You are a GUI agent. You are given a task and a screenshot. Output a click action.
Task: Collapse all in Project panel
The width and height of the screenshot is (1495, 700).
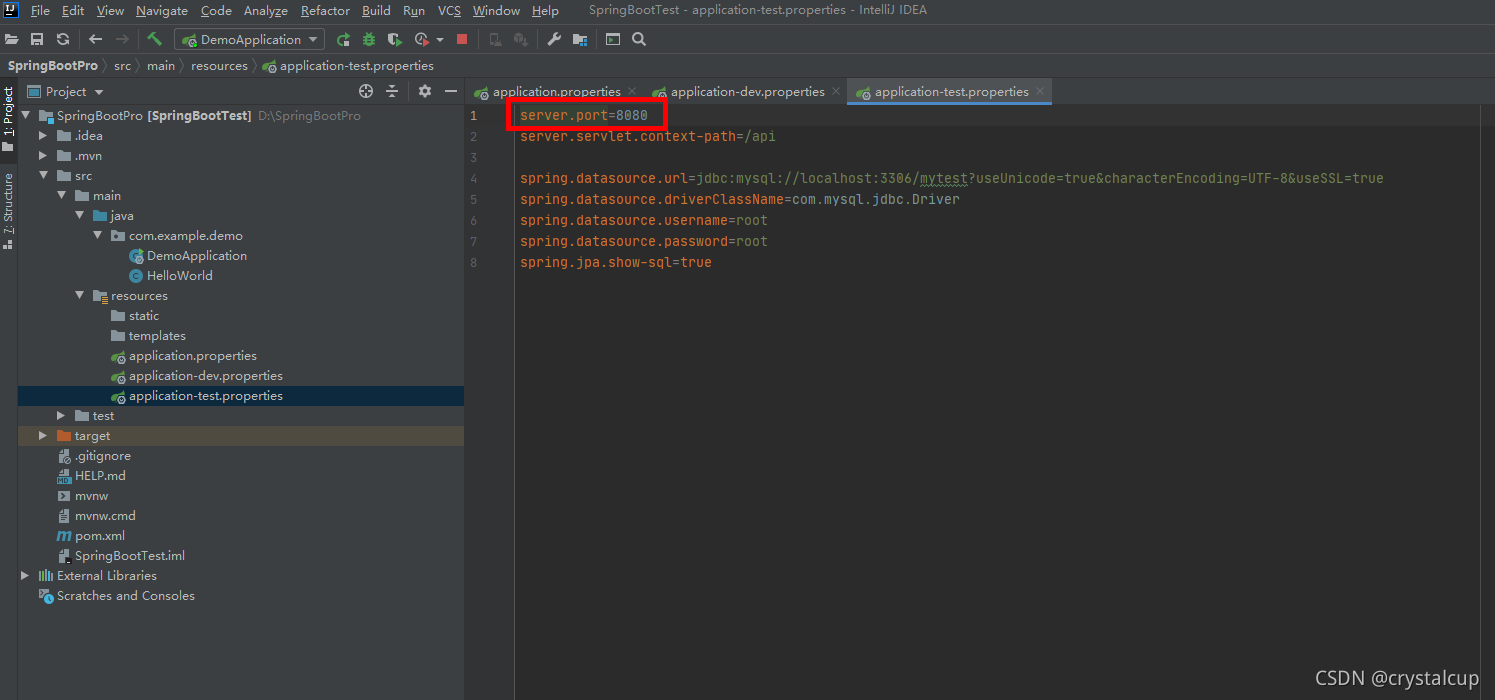[392, 91]
